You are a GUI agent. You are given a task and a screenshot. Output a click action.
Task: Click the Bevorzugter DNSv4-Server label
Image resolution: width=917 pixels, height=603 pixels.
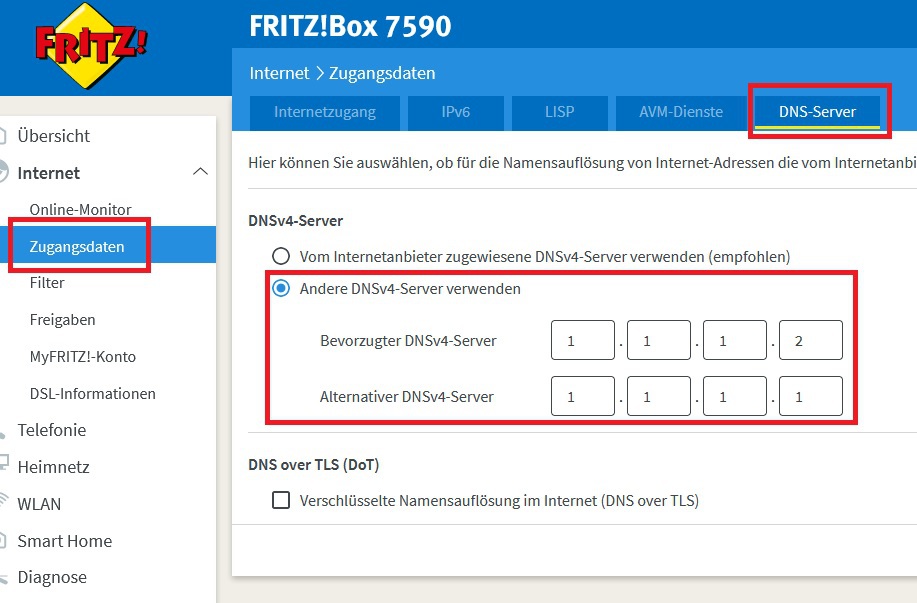click(408, 340)
